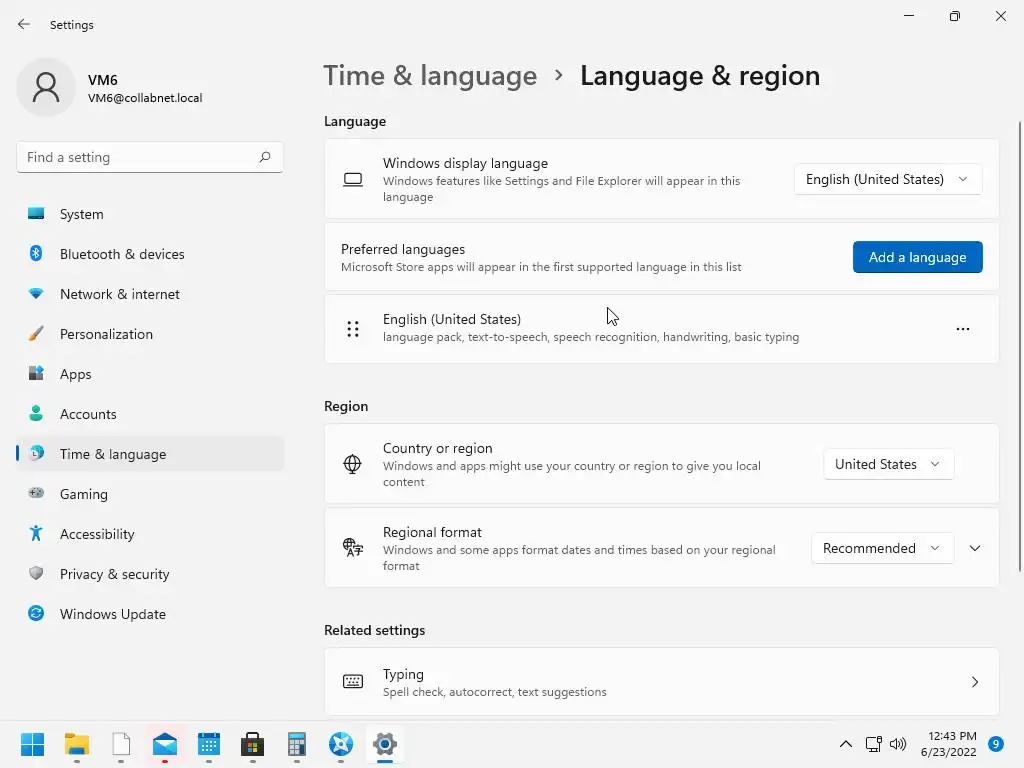Click the network icon in system tray
This screenshot has height=768, width=1024.
point(873,744)
